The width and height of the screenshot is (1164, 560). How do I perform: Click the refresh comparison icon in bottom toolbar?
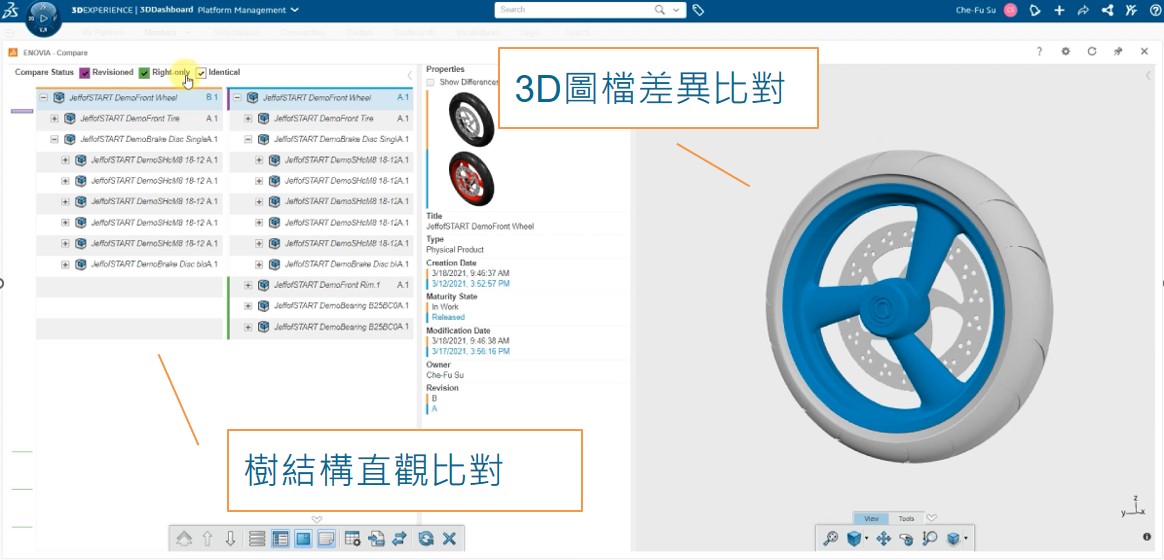click(426, 539)
